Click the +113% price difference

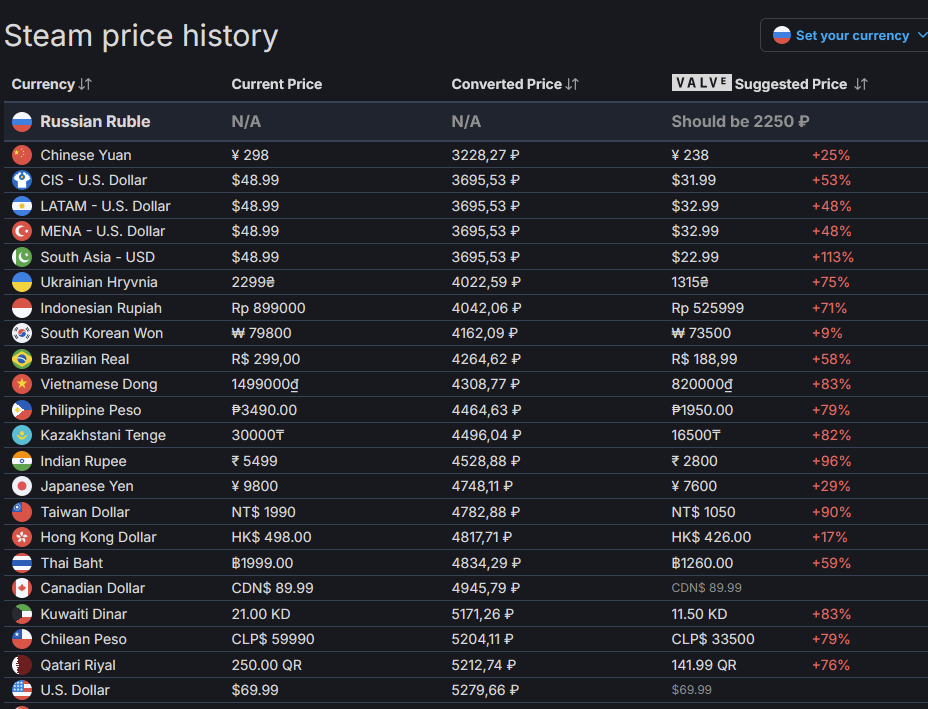[833, 257]
